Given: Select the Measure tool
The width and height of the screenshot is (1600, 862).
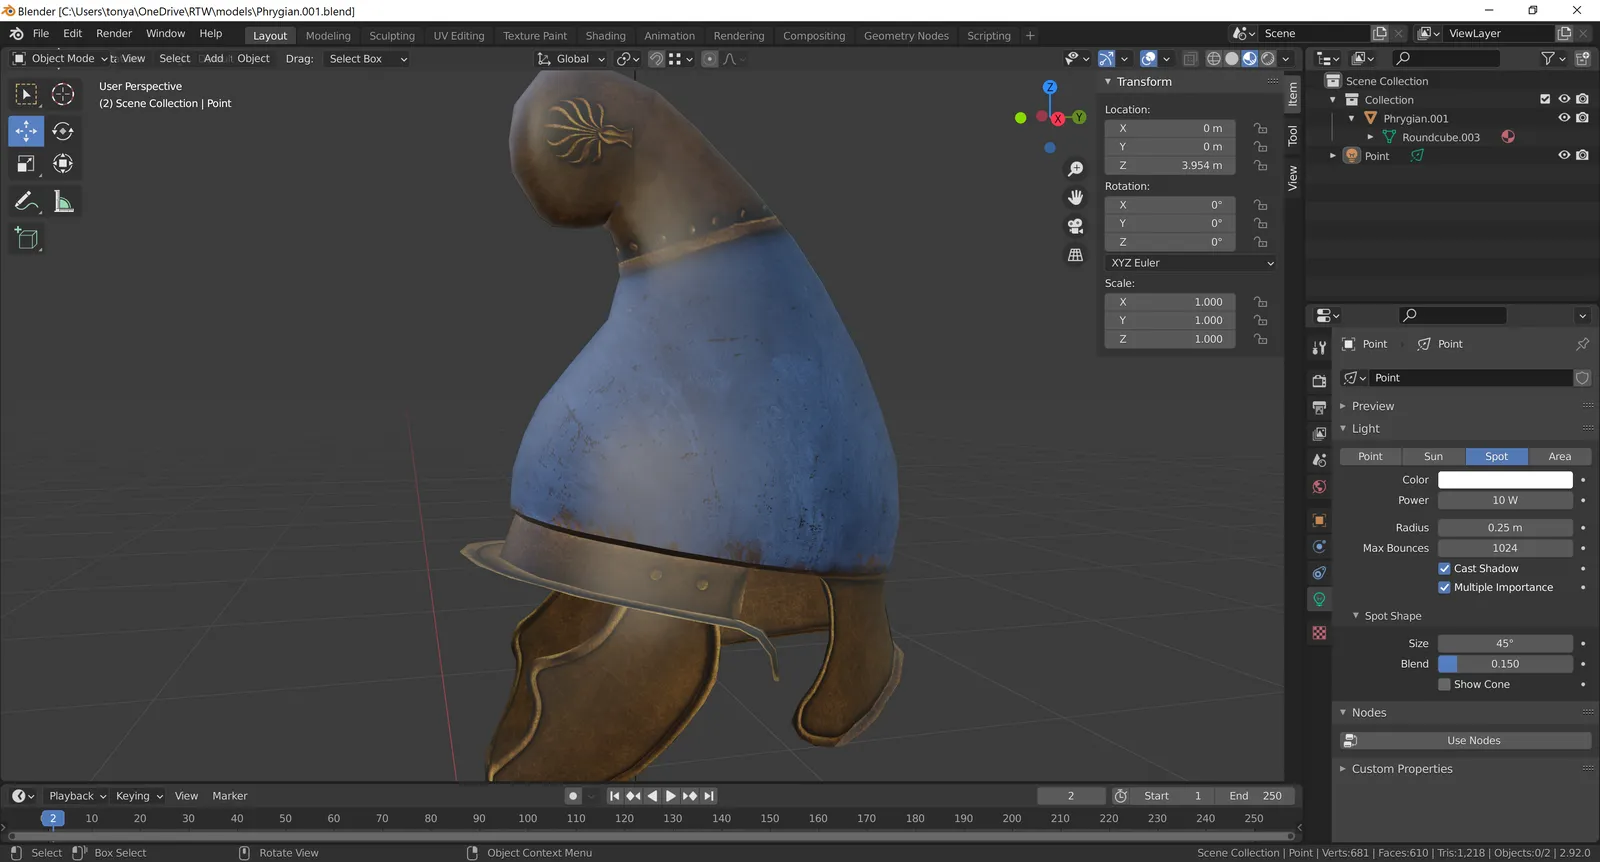Looking at the screenshot, I should click(x=63, y=202).
